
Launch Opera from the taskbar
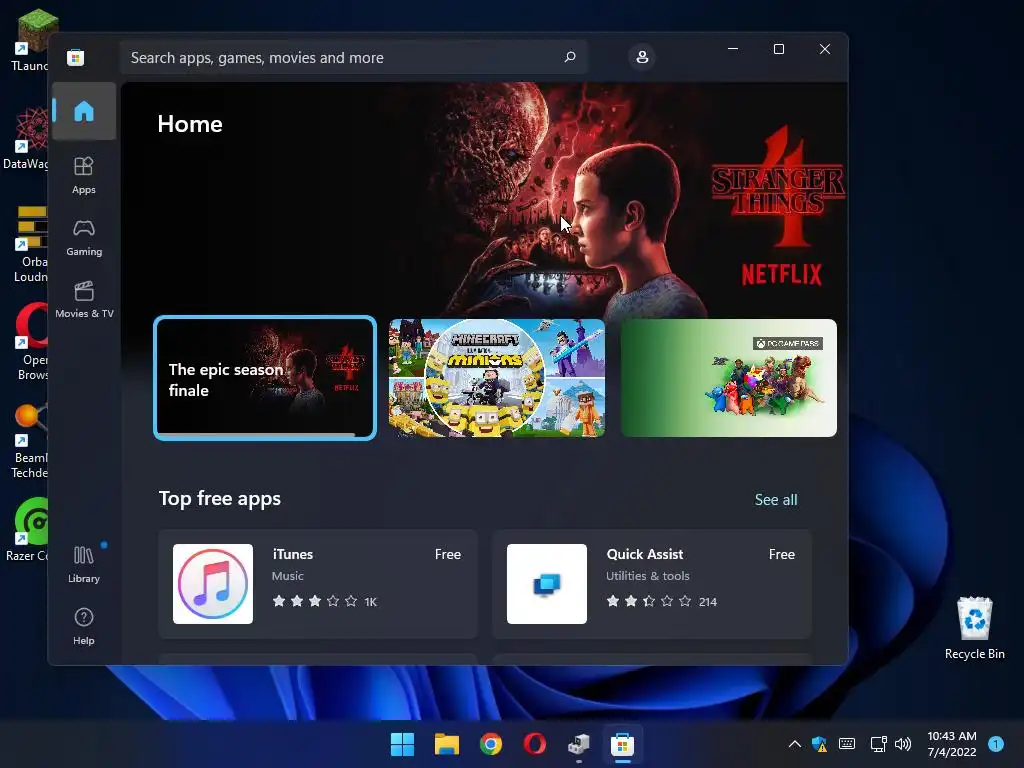(x=535, y=744)
